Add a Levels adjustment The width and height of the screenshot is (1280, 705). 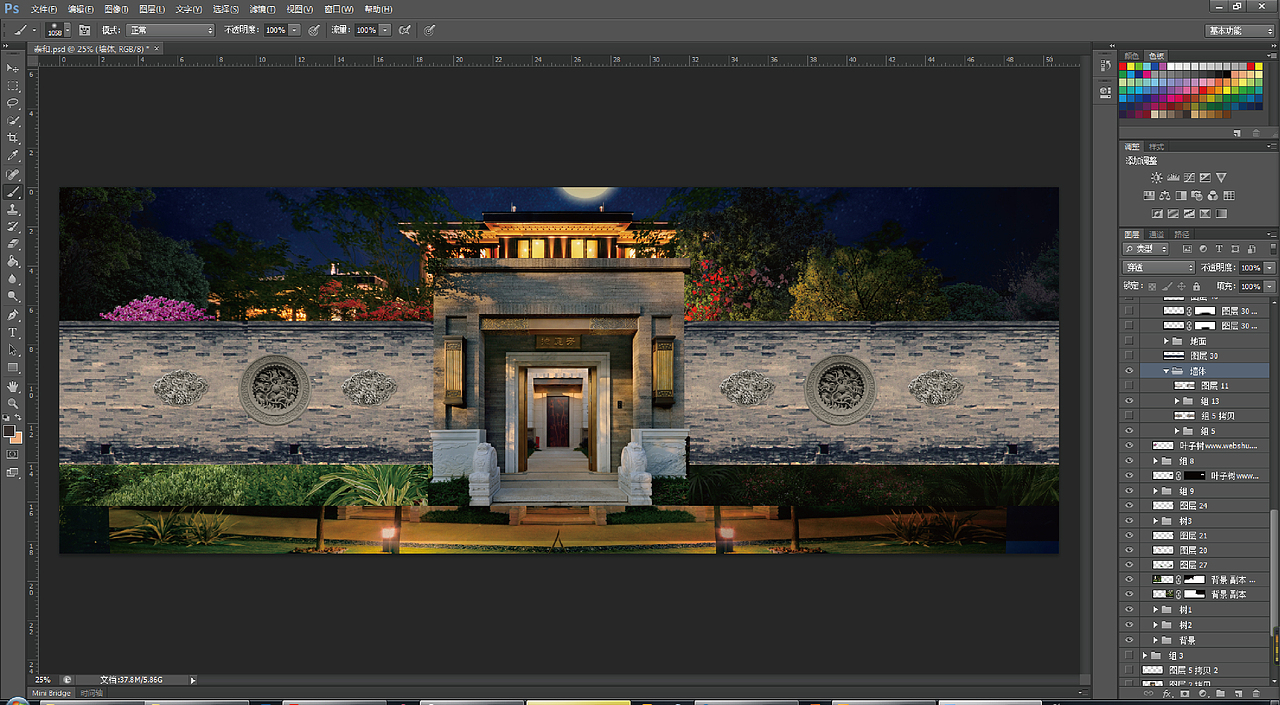tap(1173, 177)
